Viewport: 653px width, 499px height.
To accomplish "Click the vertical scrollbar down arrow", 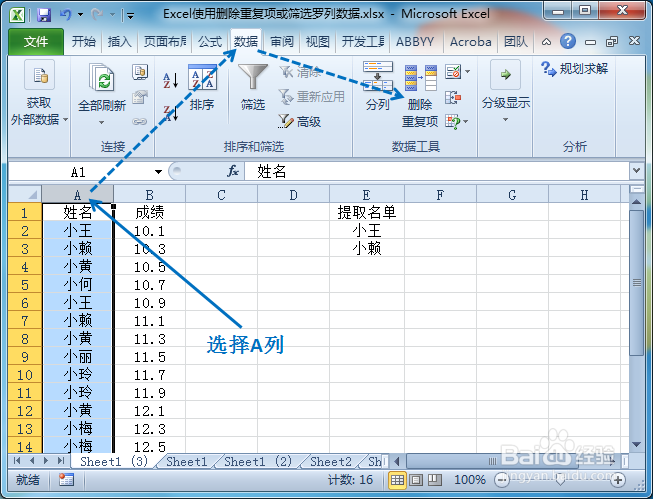I will (636, 445).
